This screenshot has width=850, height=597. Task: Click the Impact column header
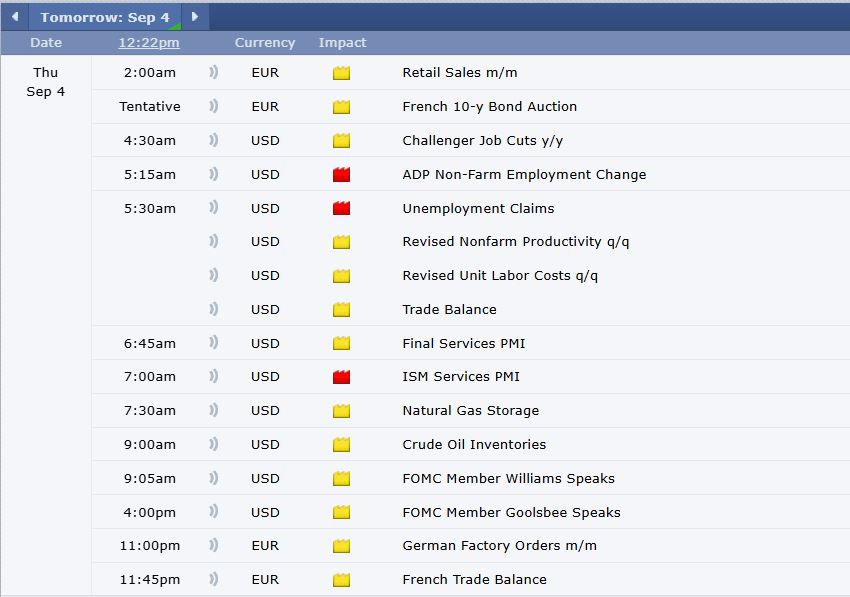click(343, 43)
